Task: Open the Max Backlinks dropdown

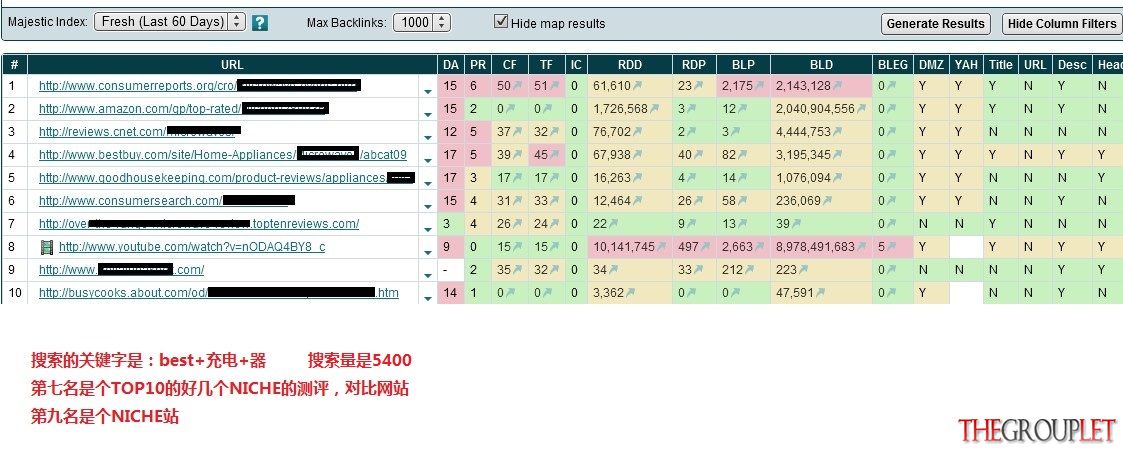Action: 422,23
